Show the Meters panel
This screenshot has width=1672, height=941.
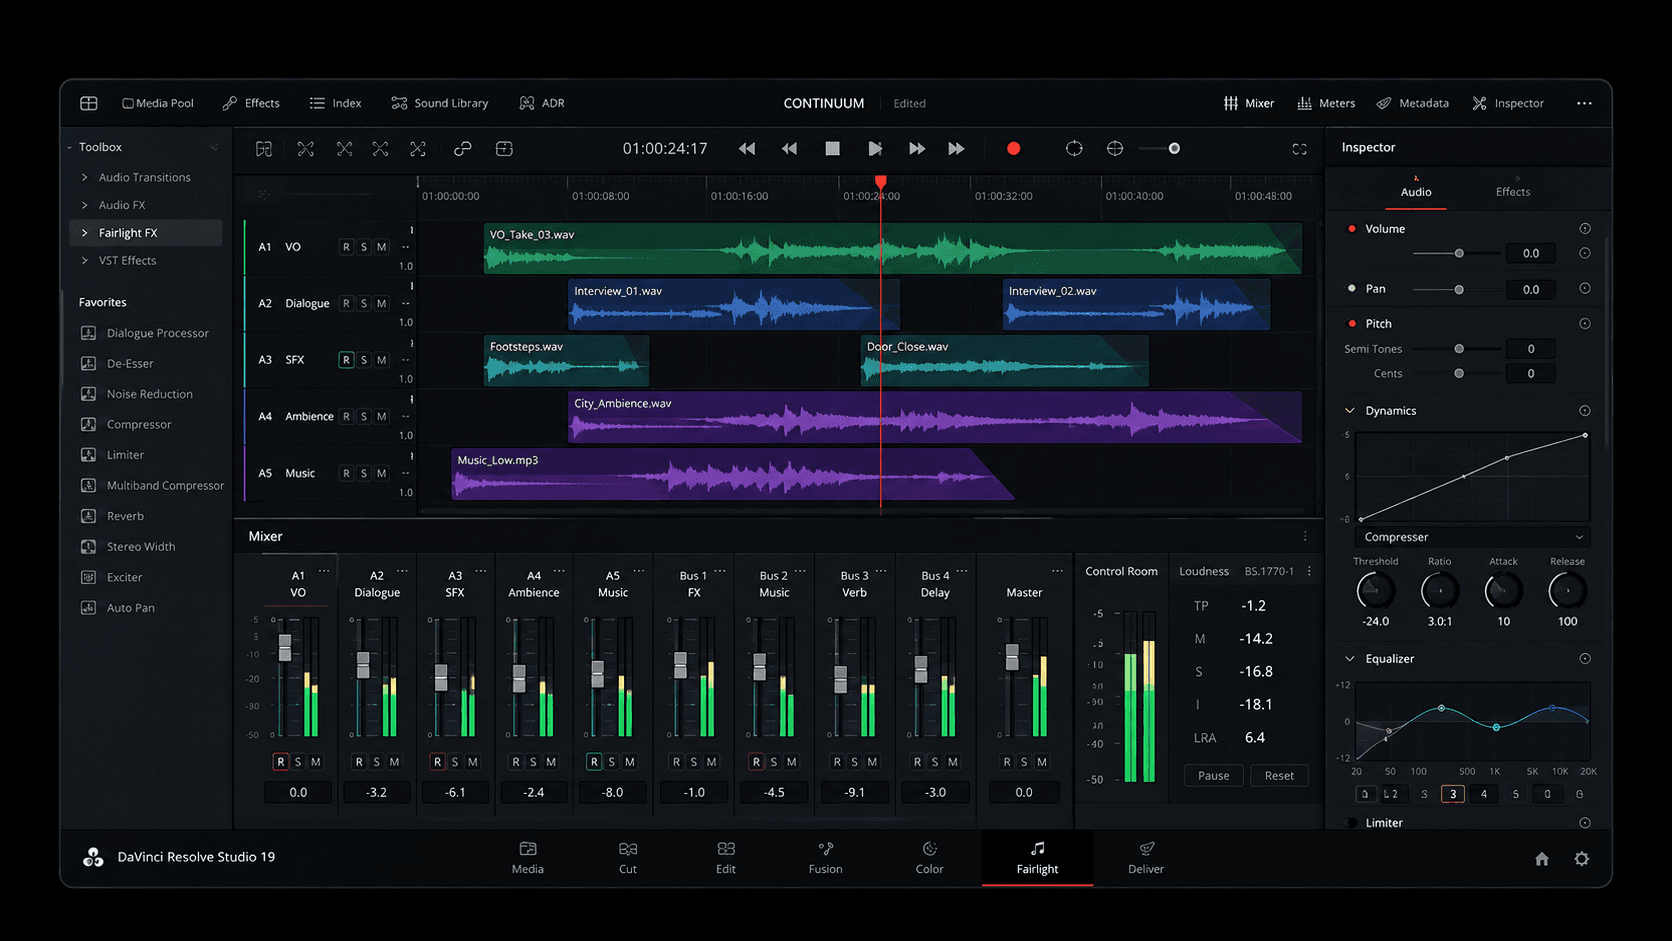(1326, 103)
